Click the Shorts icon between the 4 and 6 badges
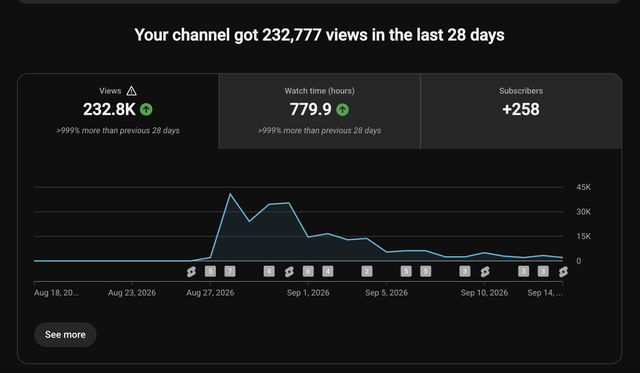 (289, 271)
